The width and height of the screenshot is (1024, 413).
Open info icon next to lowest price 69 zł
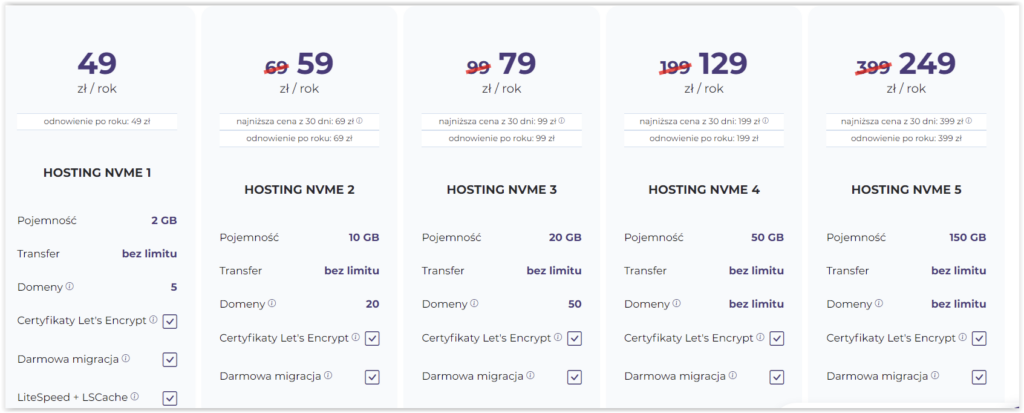(360, 121)
